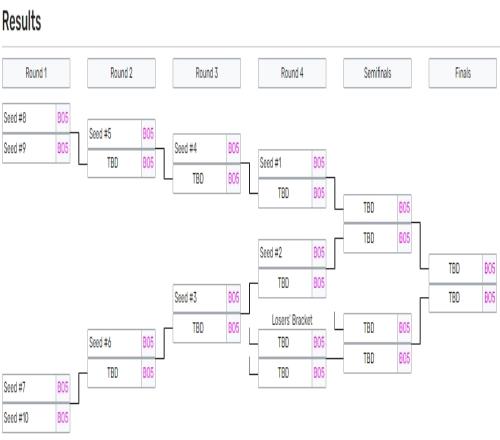
Task: Select the Seed #4 team slot
Action: click(x=207, y=149)
